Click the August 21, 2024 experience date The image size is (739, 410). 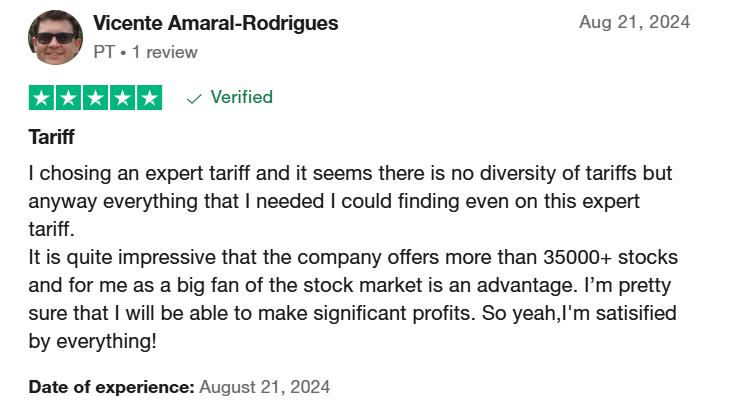pos(264,387)
